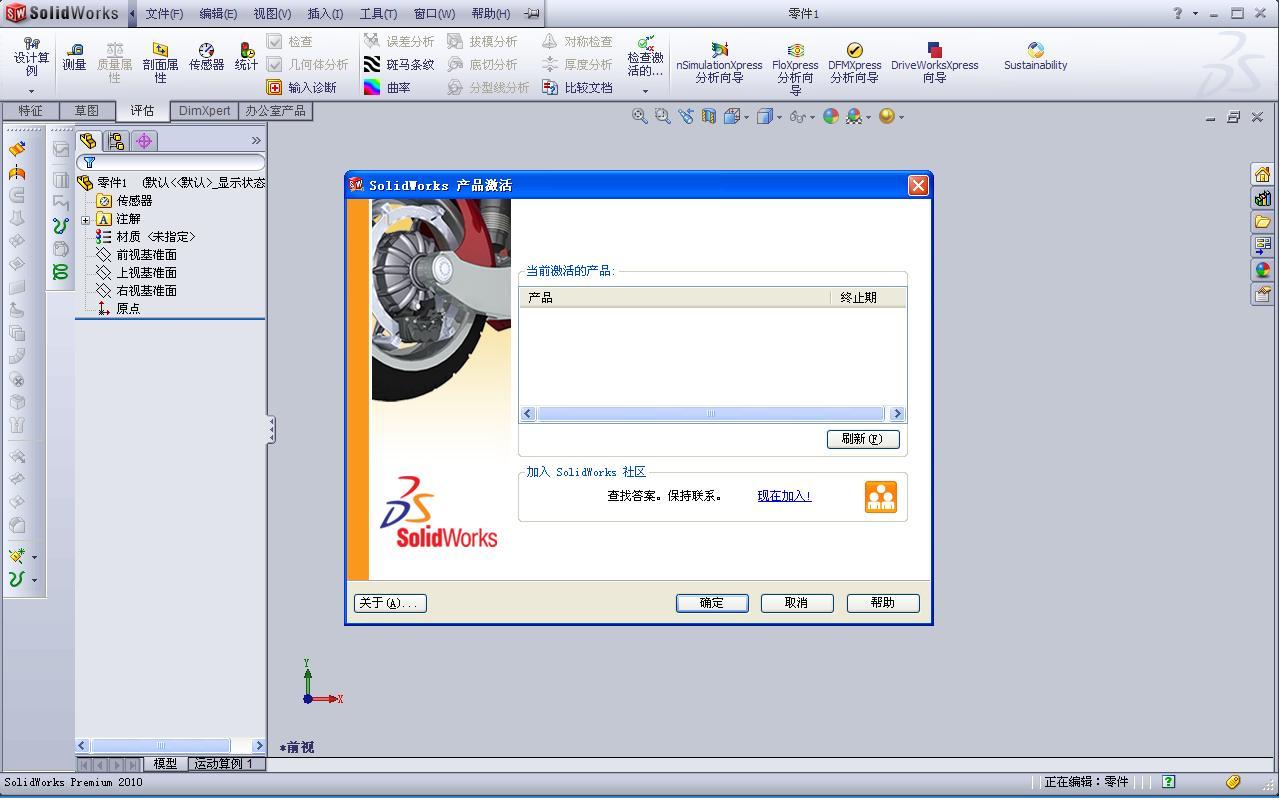The height and width of the screenshot is (800, 1280).
Task: Open Appearances color ball task pane icon
Action: pos(1262,270)
